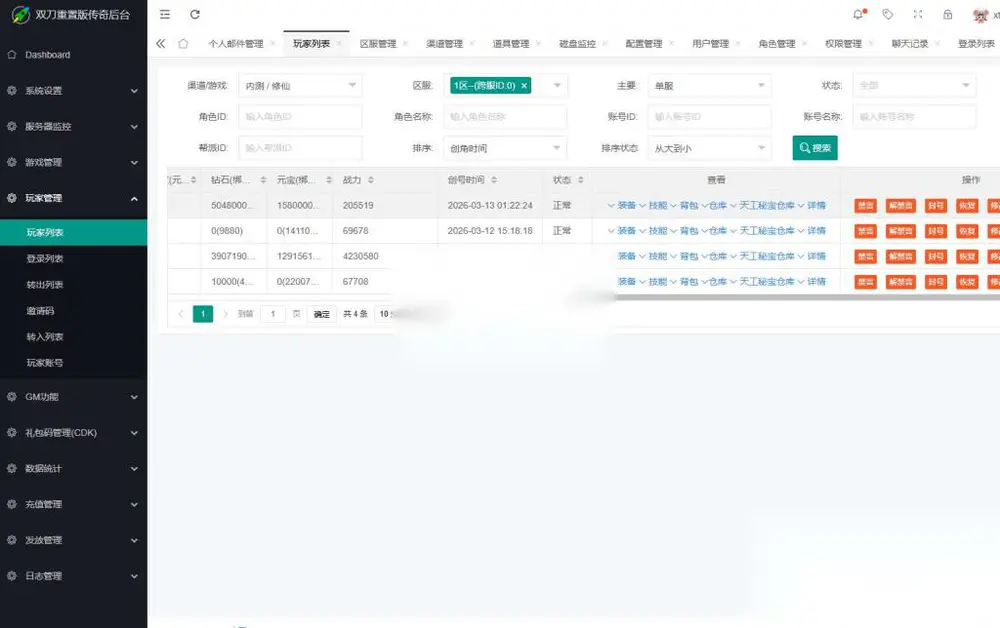Open the 区服 multi-select dropdown
The height and width of the screenshot is (628, 1000).
[506, 85]
